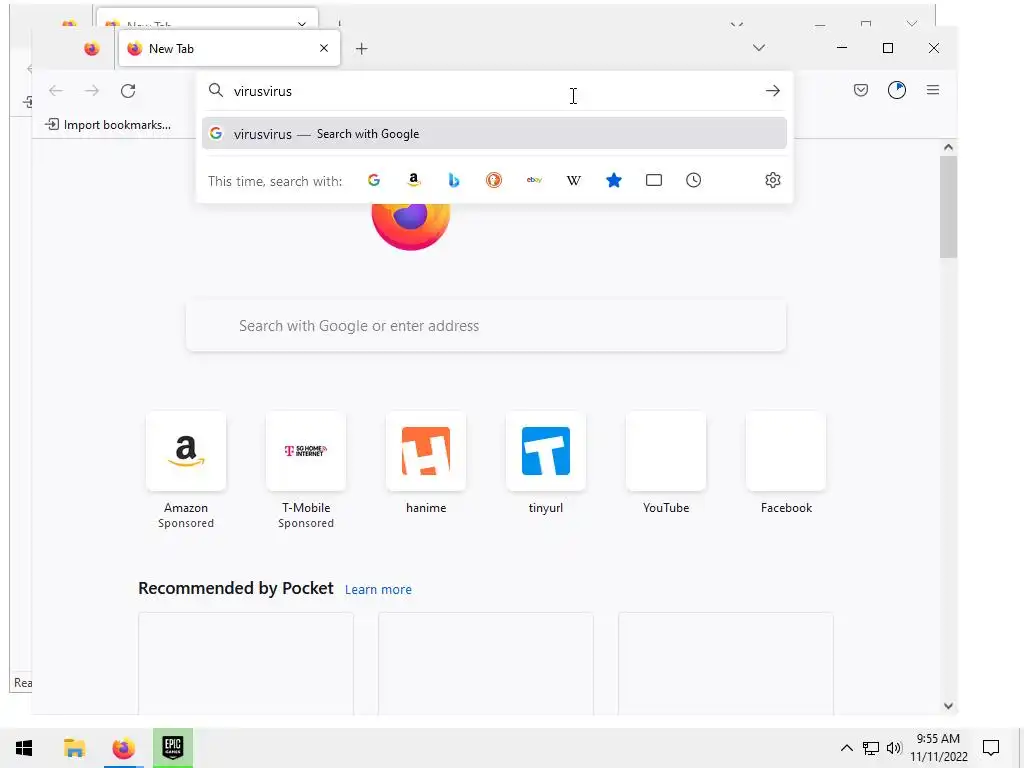Search this time with Wikipedia icon
The height and width of the screenshot is (768, 1024).
573,180
